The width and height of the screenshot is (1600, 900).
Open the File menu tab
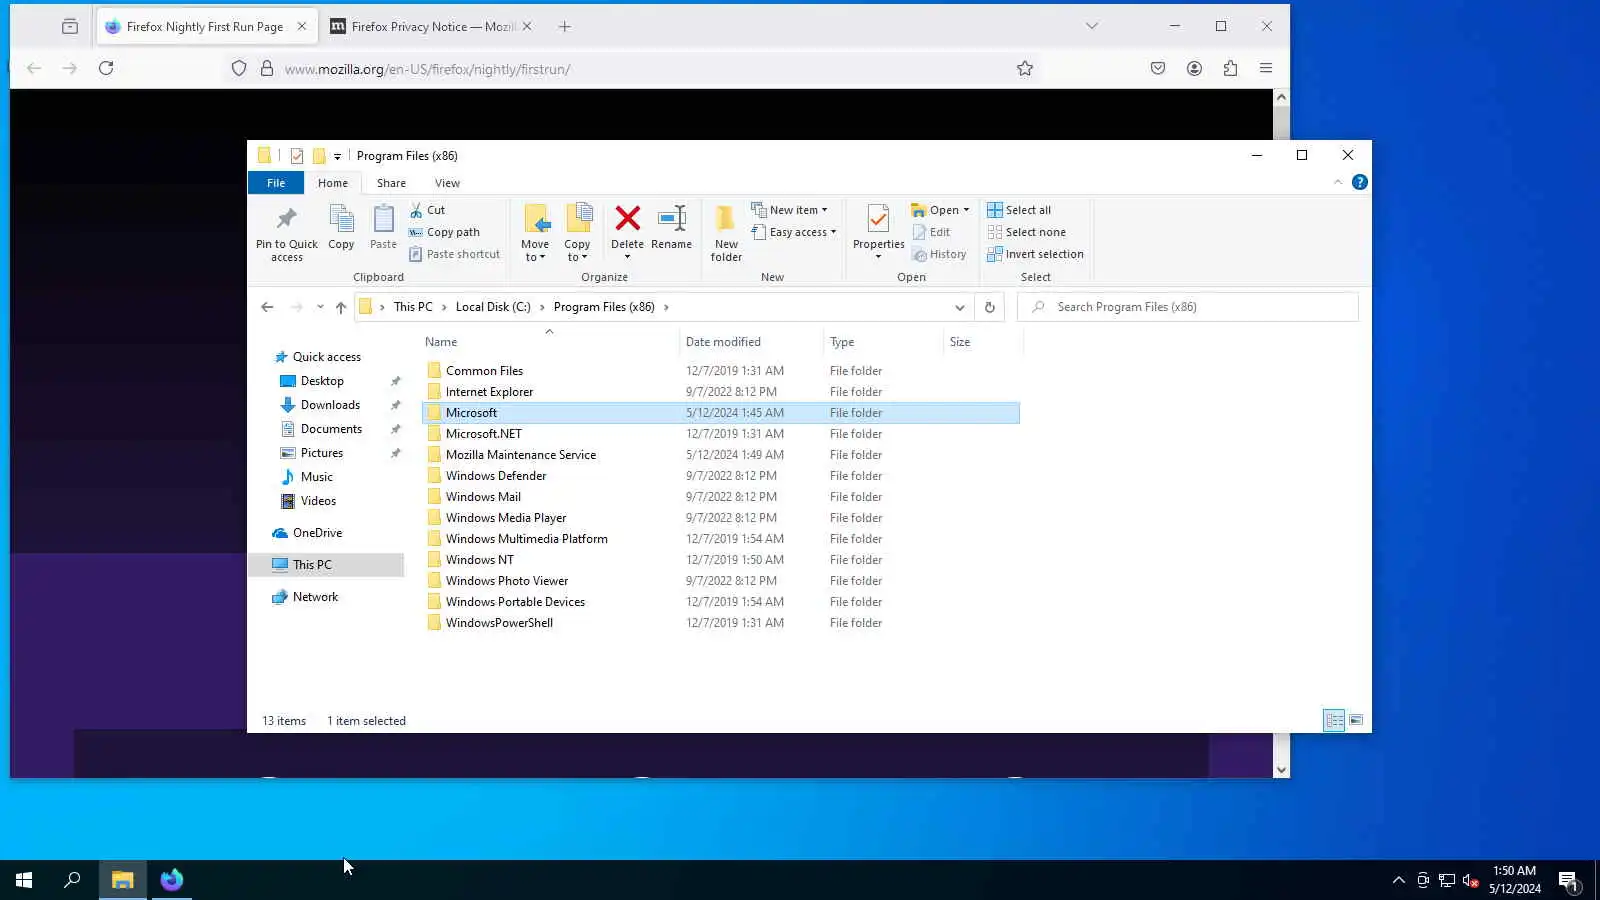click(x=276, y=183)
